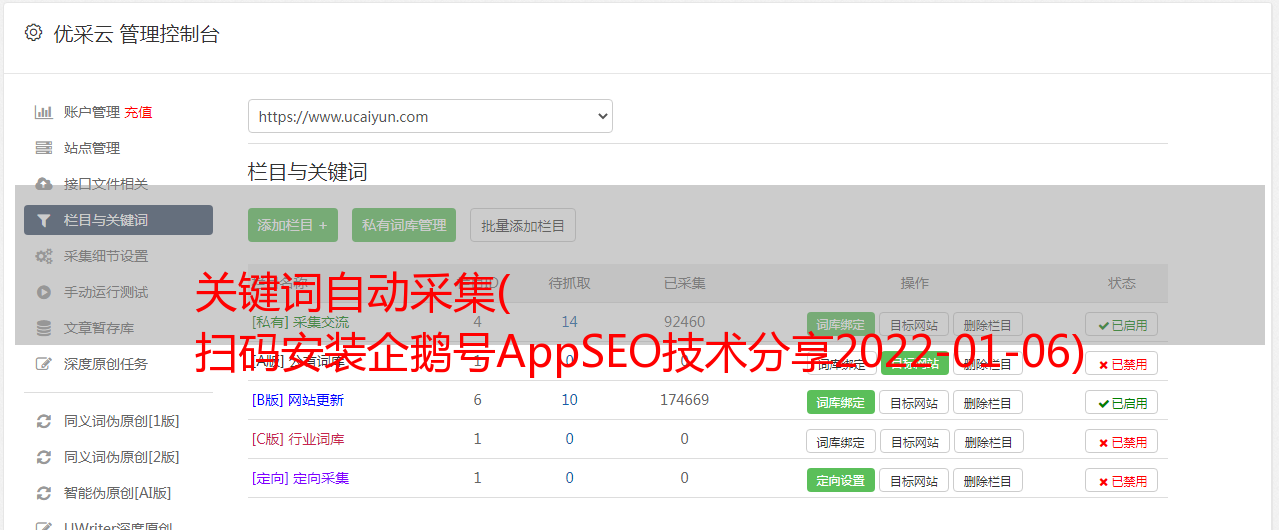Toggle 已启用 status of 网站更新 row
Screen dimensions: 1279x530
(1122, 402)
